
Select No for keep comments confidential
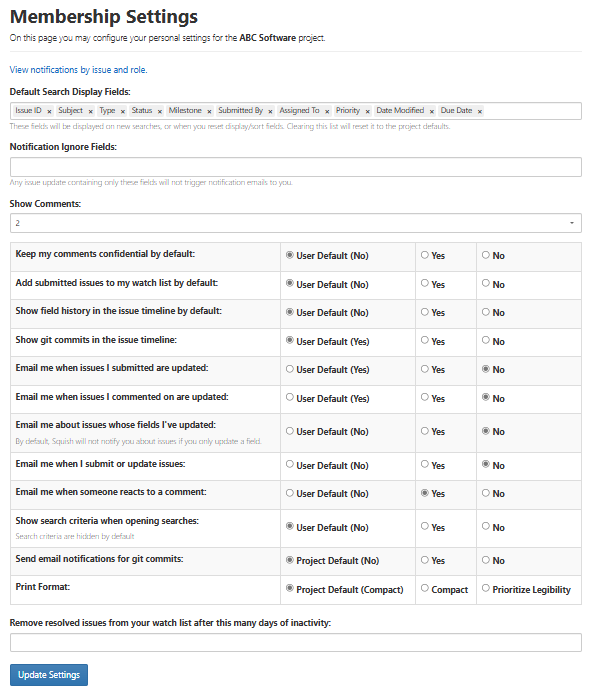point(486,255)
